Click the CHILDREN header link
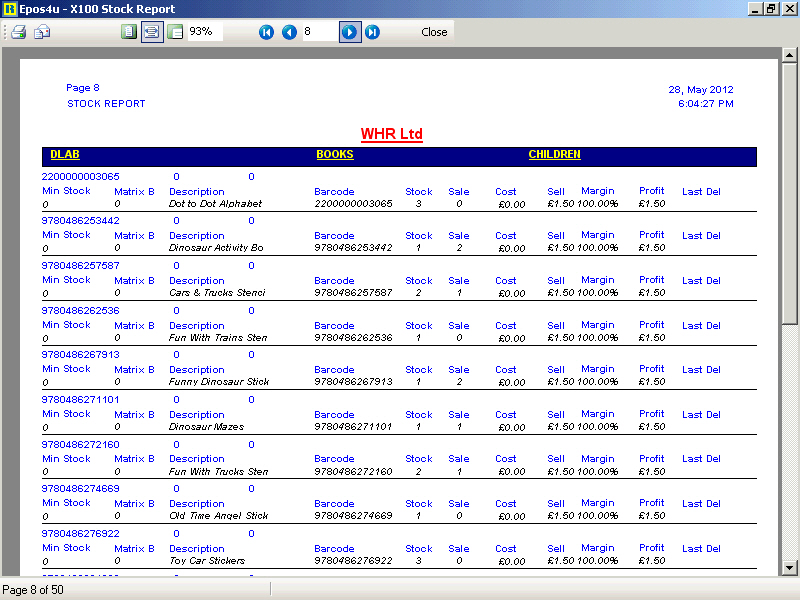800x600 pixels. click(554, 155)
